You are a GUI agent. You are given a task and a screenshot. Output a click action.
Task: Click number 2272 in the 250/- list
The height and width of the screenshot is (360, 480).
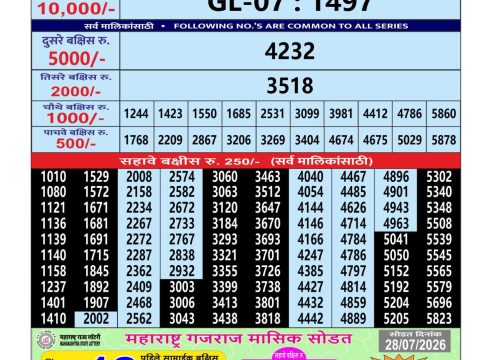[x=139, y=240]
